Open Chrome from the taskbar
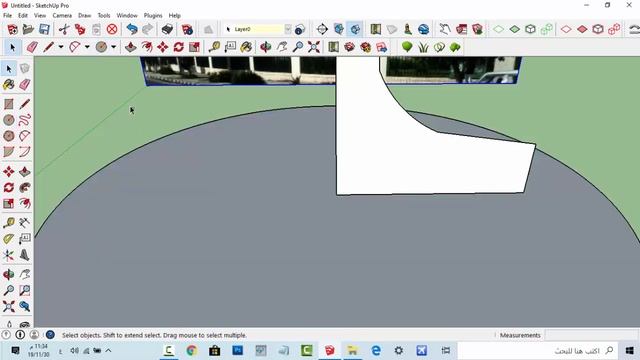The image size is (640, 360). point(192,350)
